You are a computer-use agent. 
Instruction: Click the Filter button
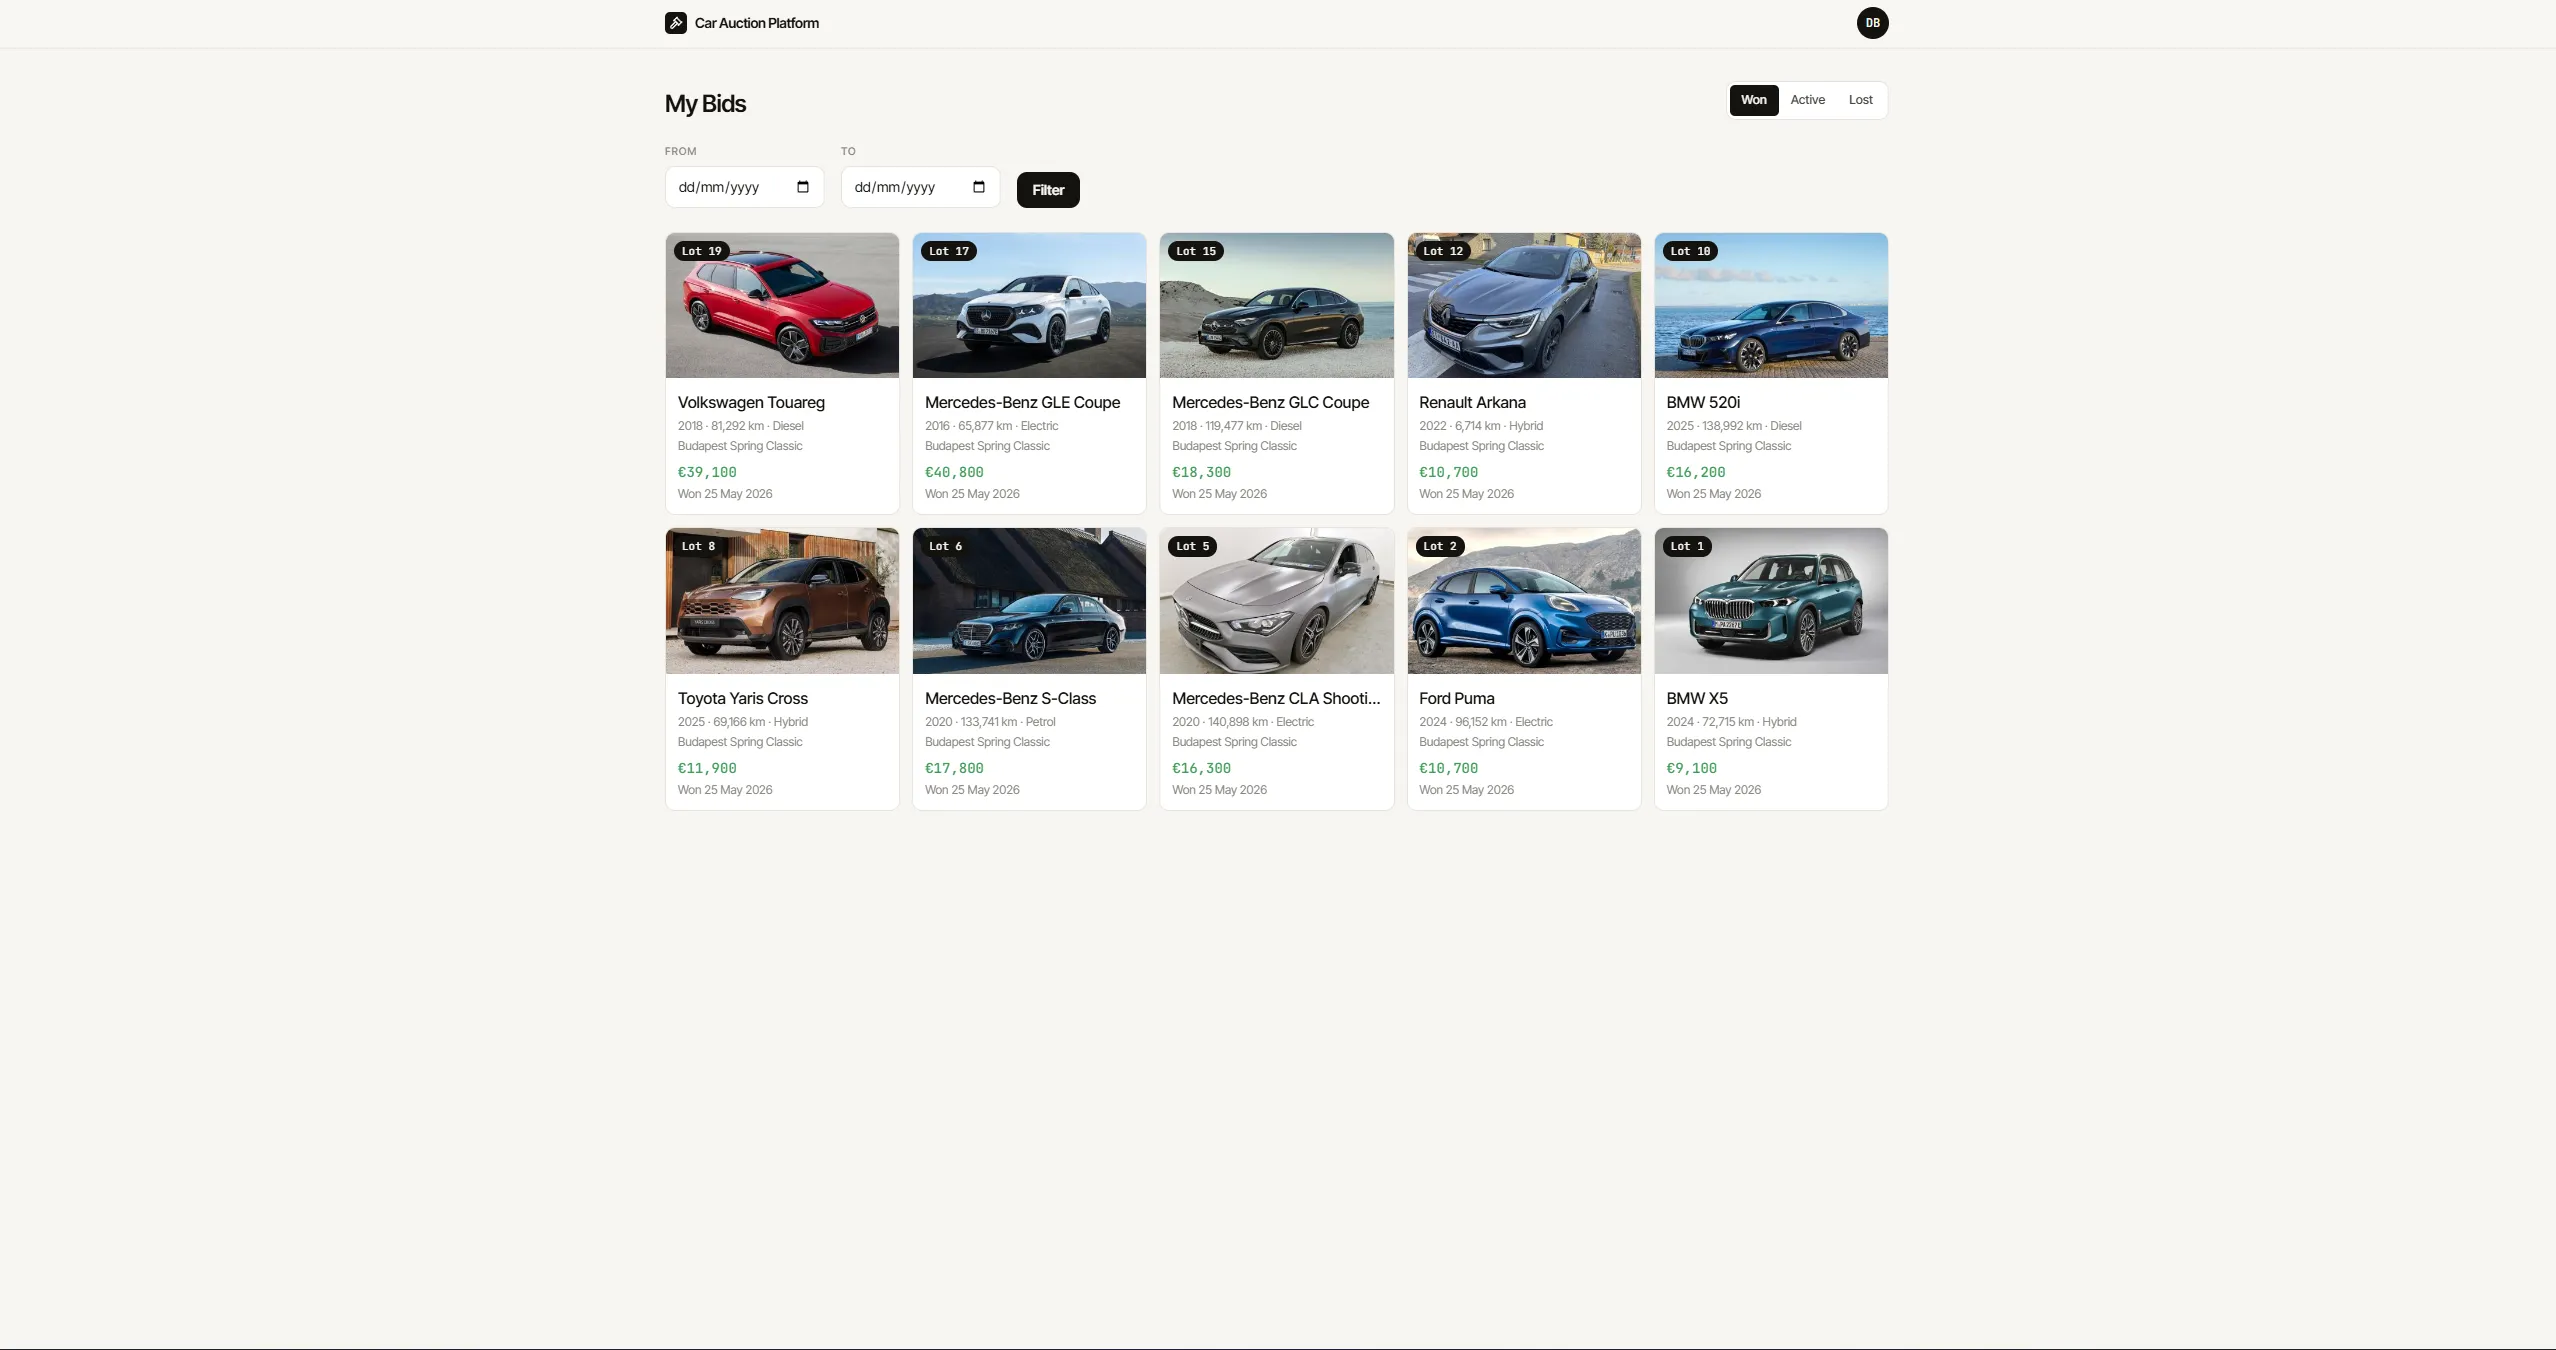point(1048,190)
